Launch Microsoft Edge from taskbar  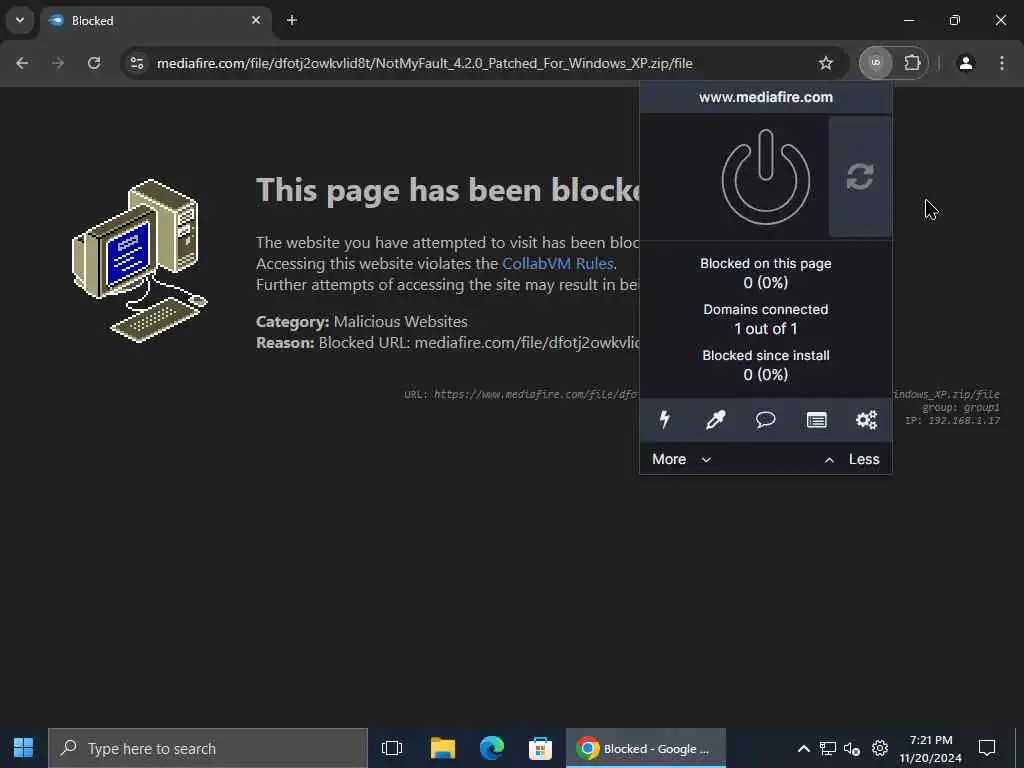(491, 748)
